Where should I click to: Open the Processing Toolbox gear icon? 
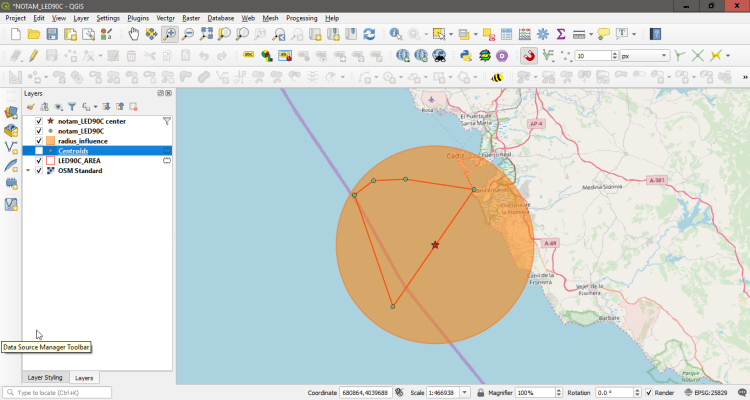coord(543,34)
